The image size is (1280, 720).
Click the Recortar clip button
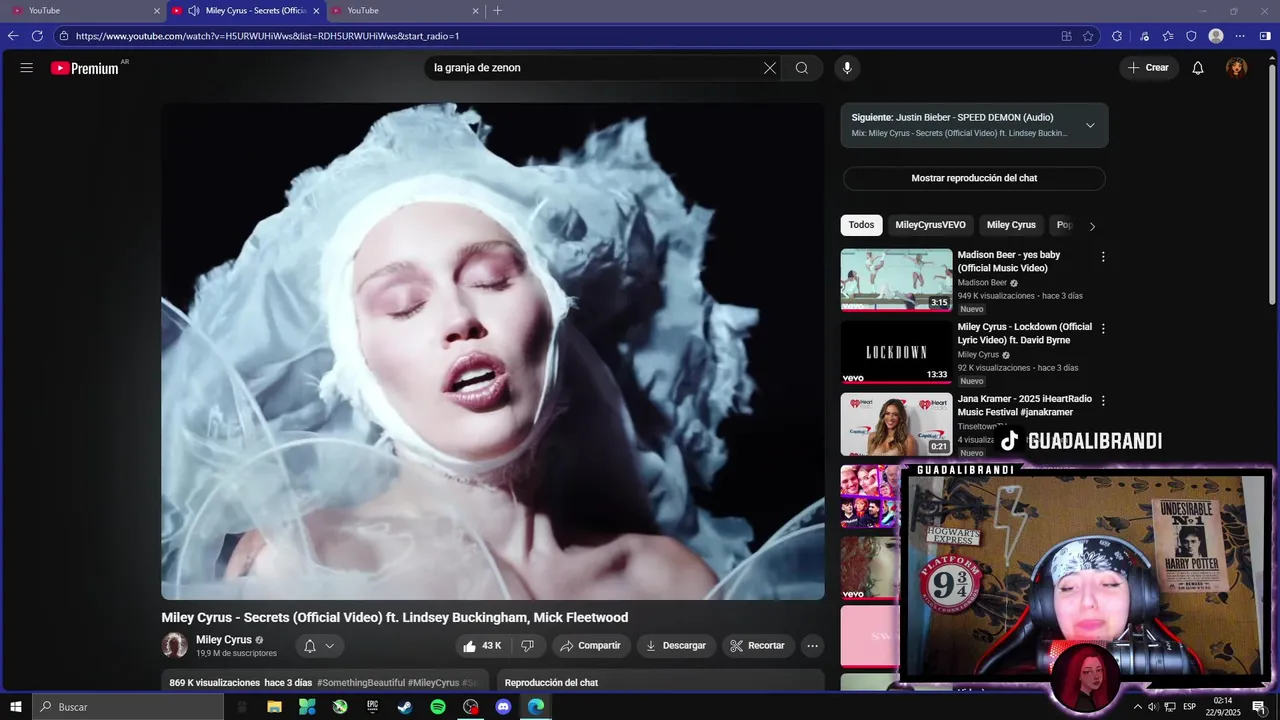[x=758, y=646]
